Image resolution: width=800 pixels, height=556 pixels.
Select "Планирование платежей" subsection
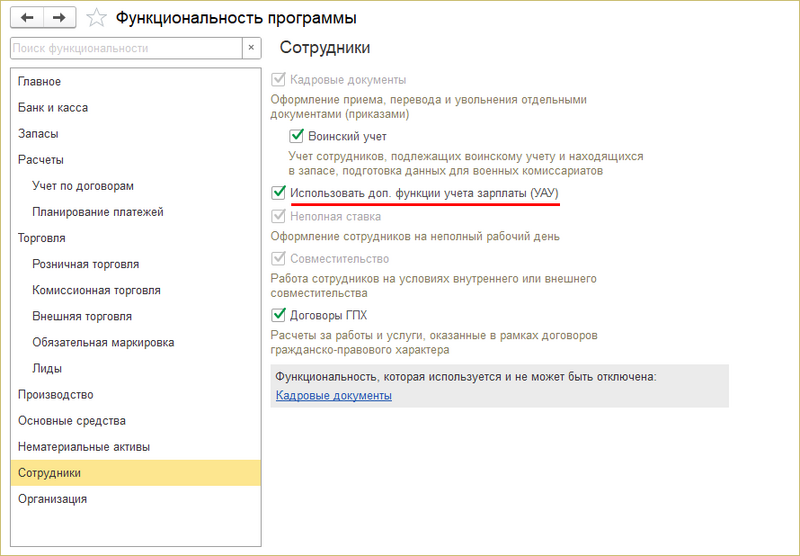136,212
